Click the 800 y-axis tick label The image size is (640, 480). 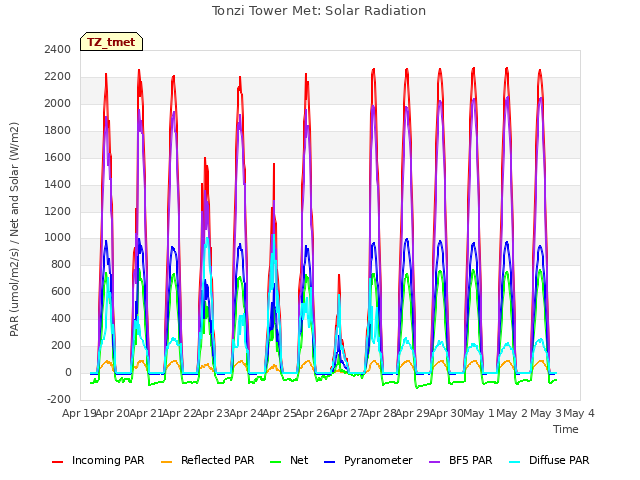point(61,264)
